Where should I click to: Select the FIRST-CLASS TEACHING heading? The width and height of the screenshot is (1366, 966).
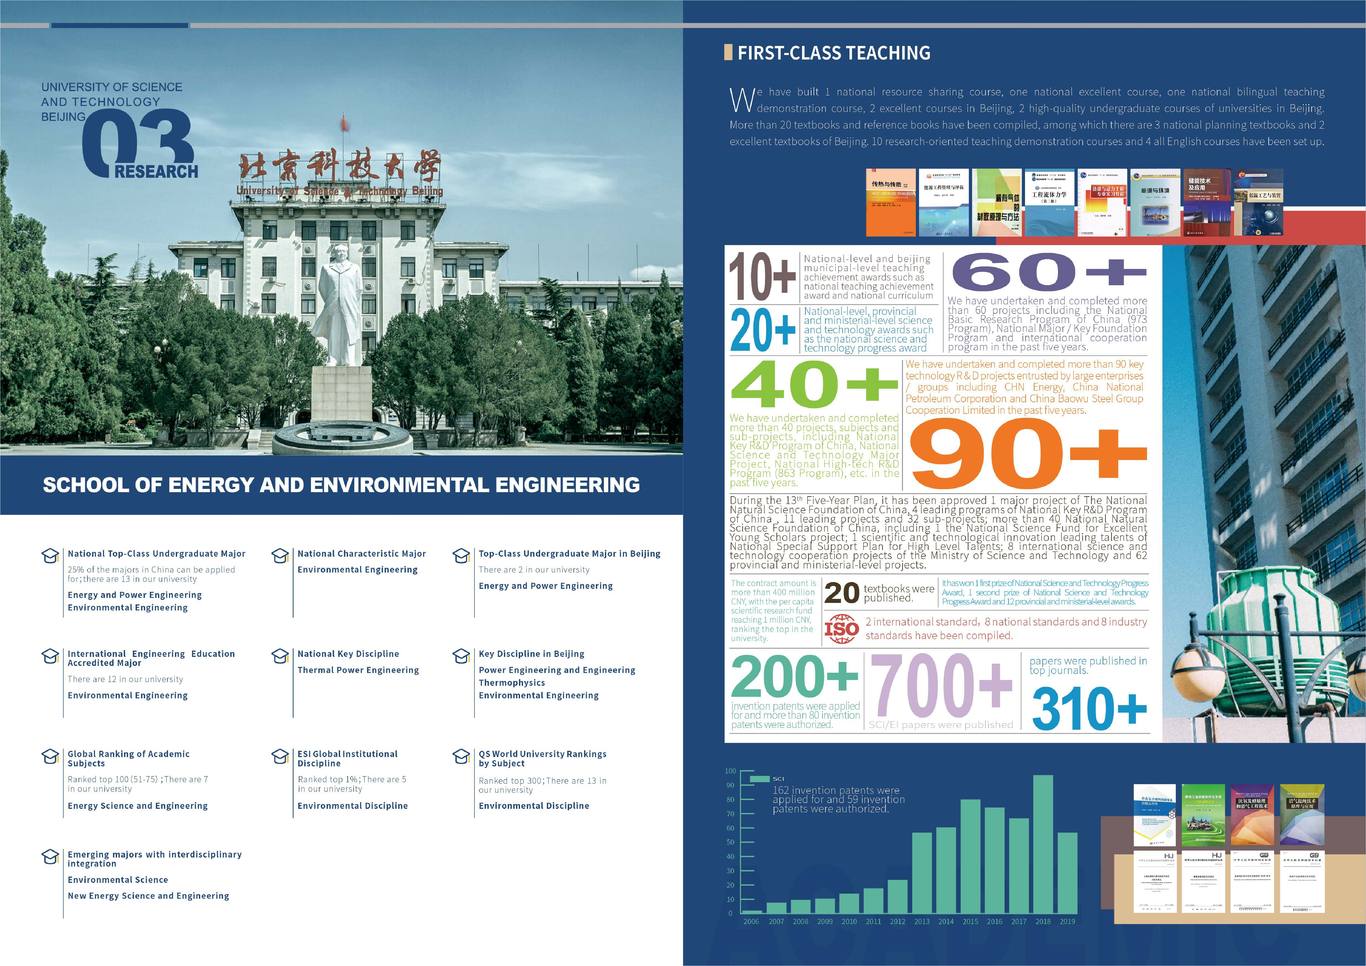coord(834,53)
